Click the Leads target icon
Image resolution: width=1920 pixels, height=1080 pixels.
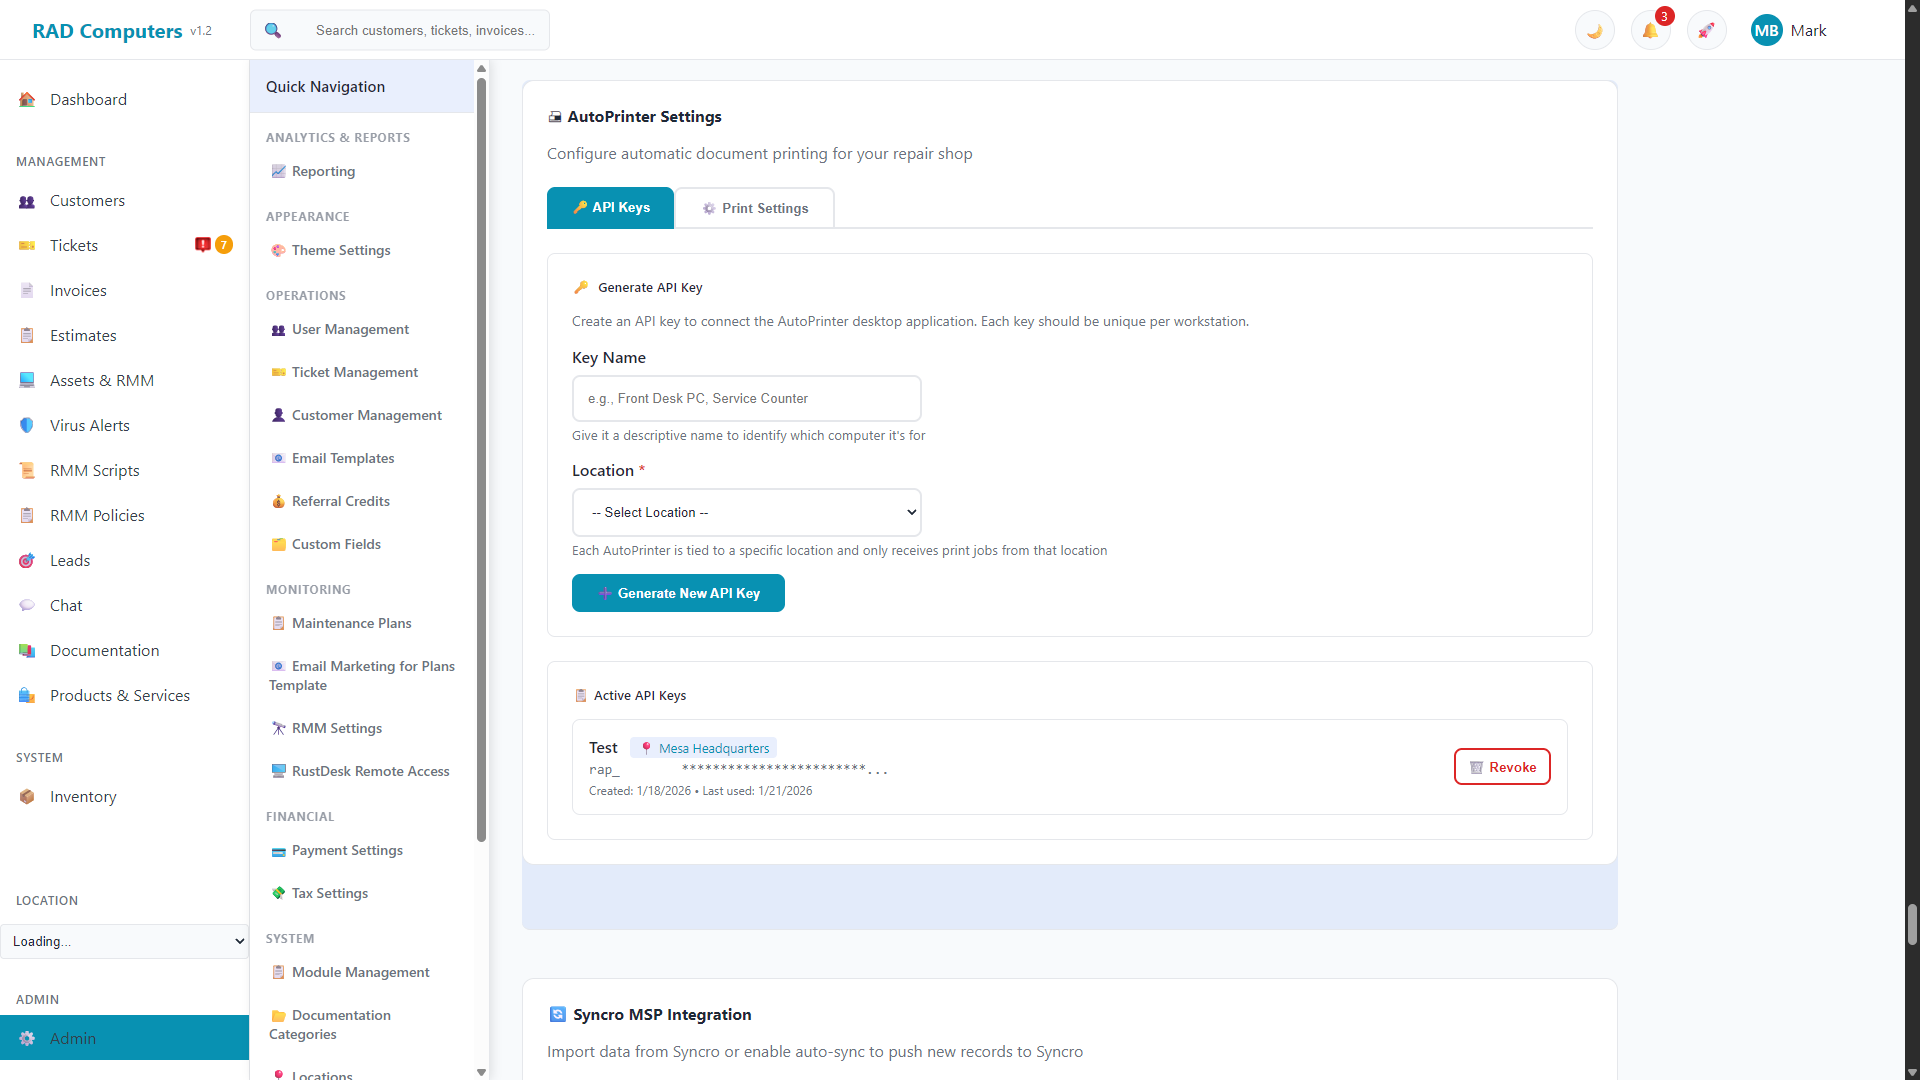(x=26, y=560)
